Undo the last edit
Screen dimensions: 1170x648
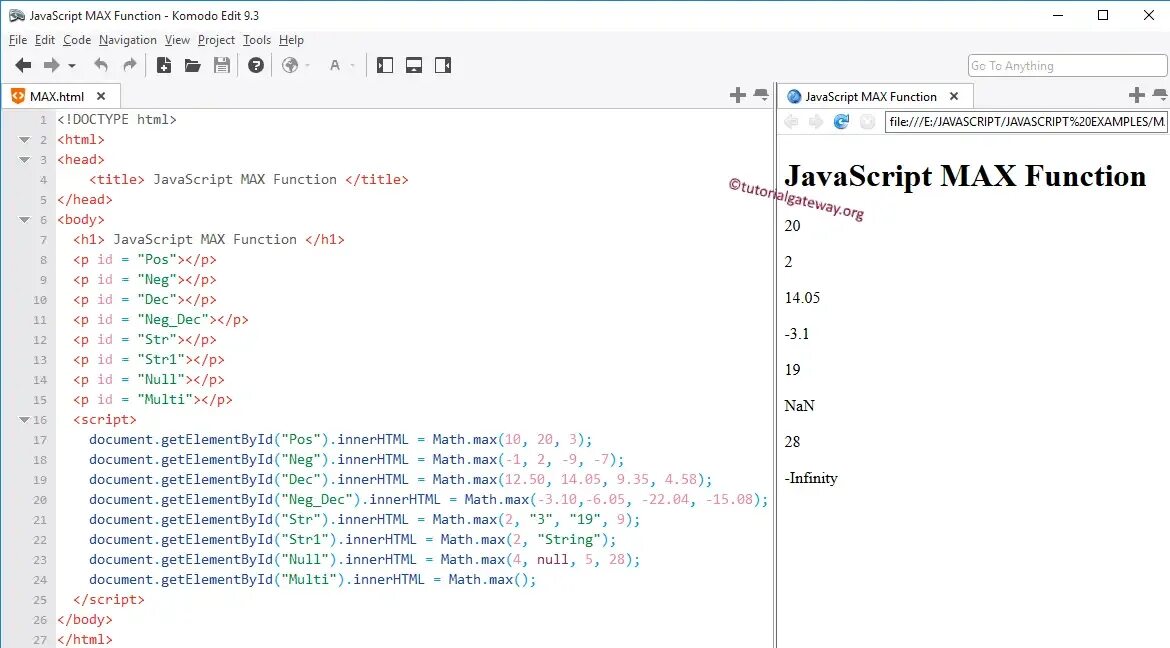point(101,66)
